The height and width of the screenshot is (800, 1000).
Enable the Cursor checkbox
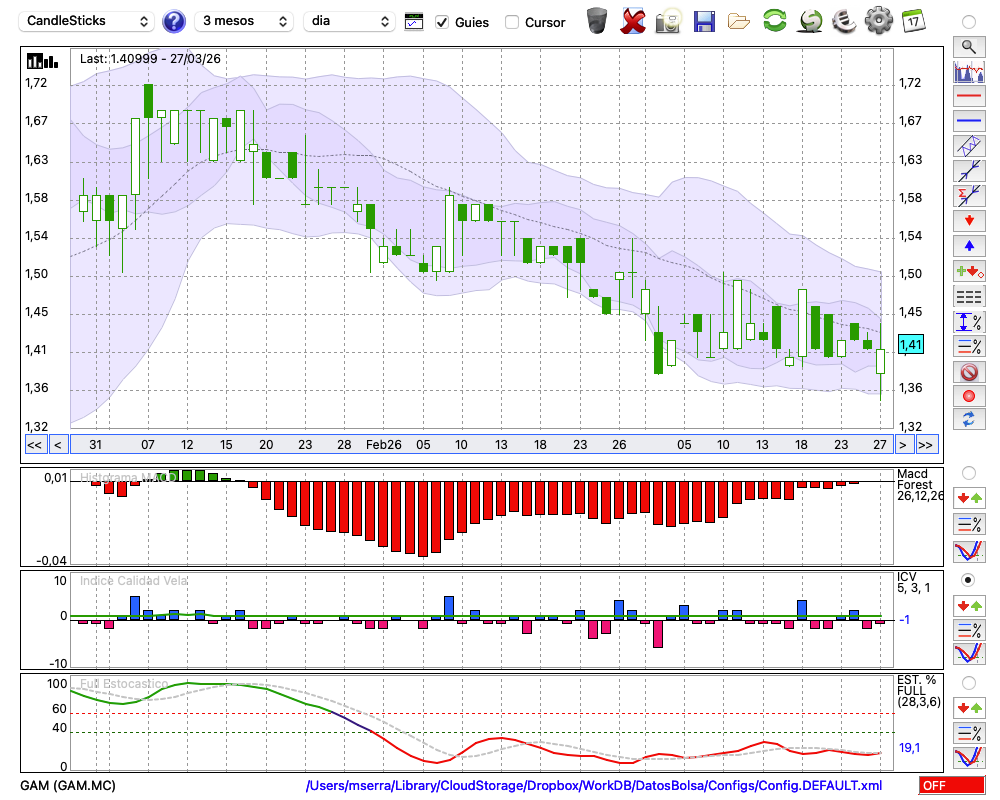(x=512, y=22)
